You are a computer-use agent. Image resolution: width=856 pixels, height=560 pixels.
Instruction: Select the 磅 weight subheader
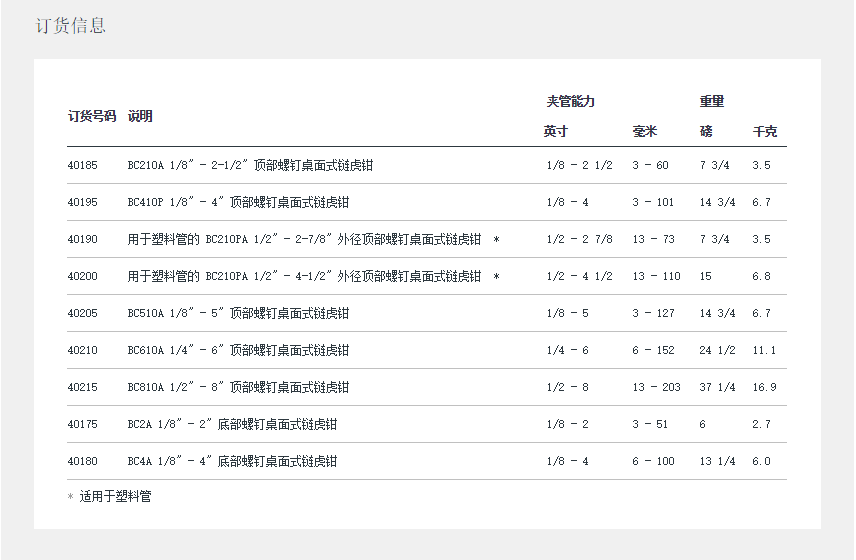point(707,131)
